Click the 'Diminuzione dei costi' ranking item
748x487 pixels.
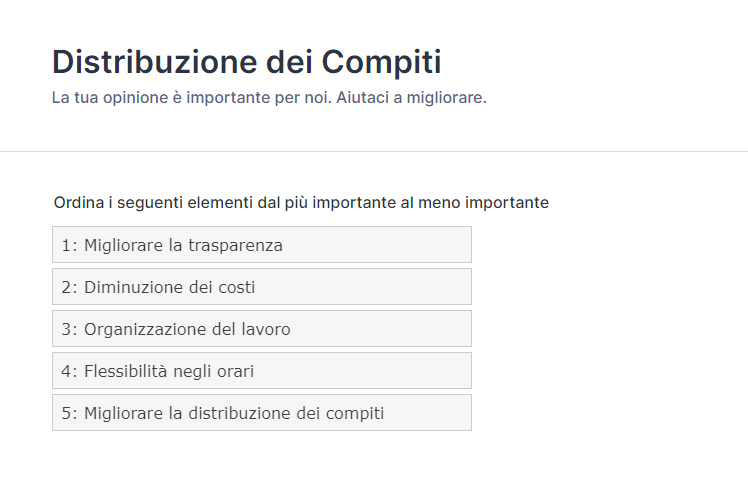[x=261, y=287]
